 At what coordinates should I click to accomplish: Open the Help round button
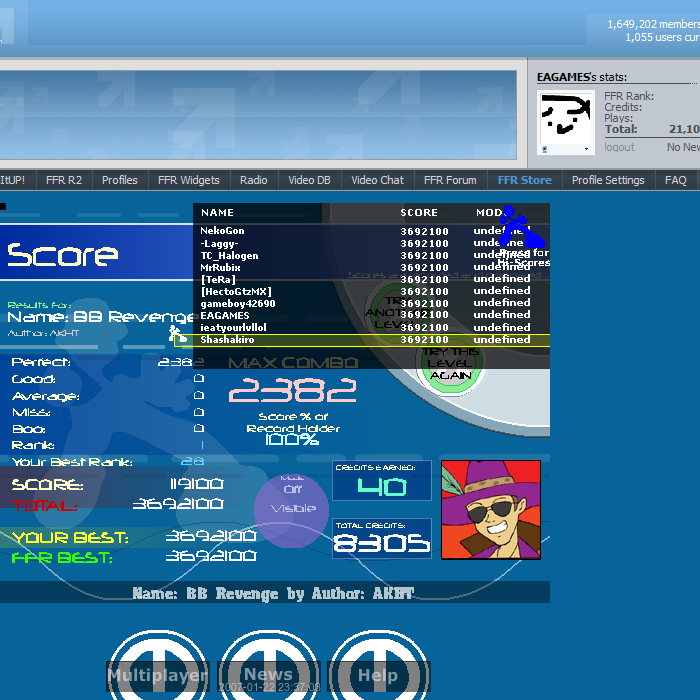tap(378, 665)
